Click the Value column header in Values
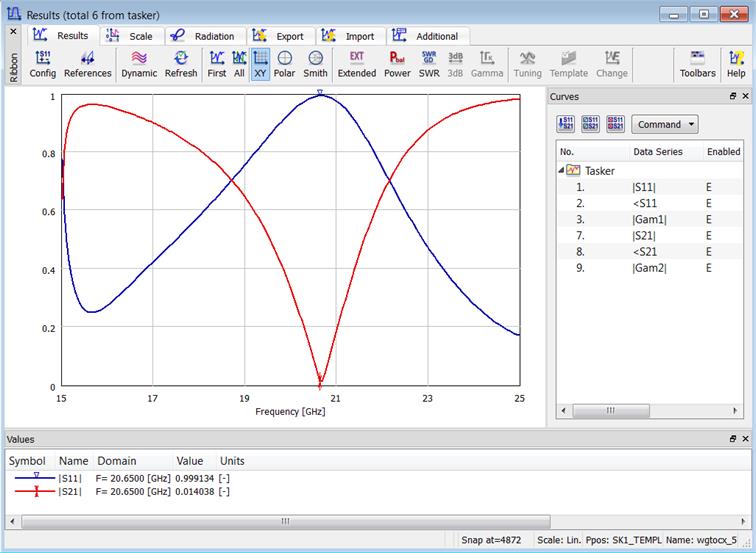The height and width of the screenshot is (553, 756). point(189,461)
